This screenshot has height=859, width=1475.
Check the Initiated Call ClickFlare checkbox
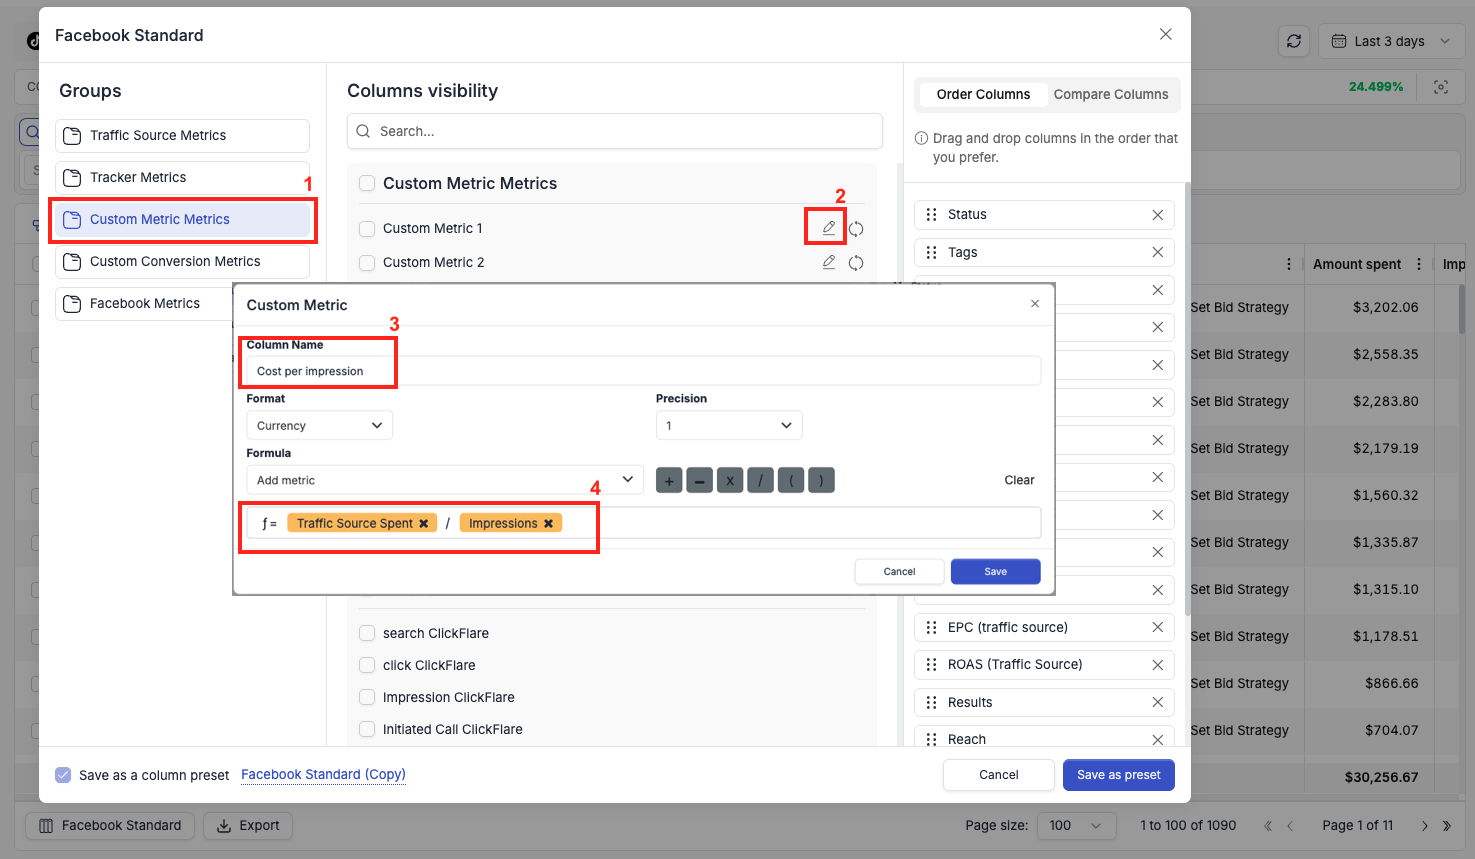coord(367,729)
